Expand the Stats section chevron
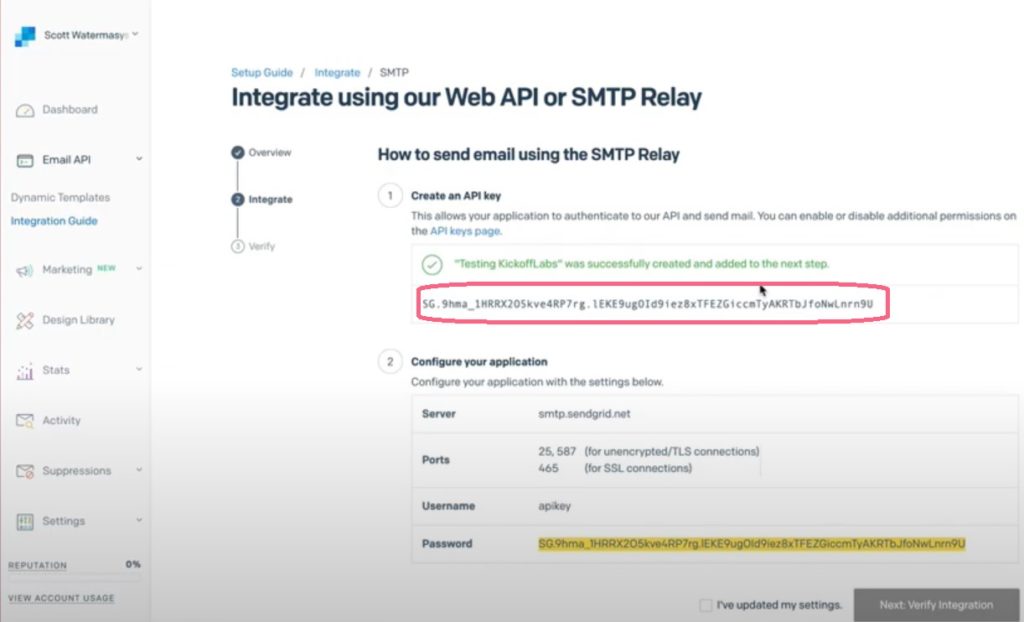Image resolution: width=1024 pixels, height=622 pixels. point(139,369)
